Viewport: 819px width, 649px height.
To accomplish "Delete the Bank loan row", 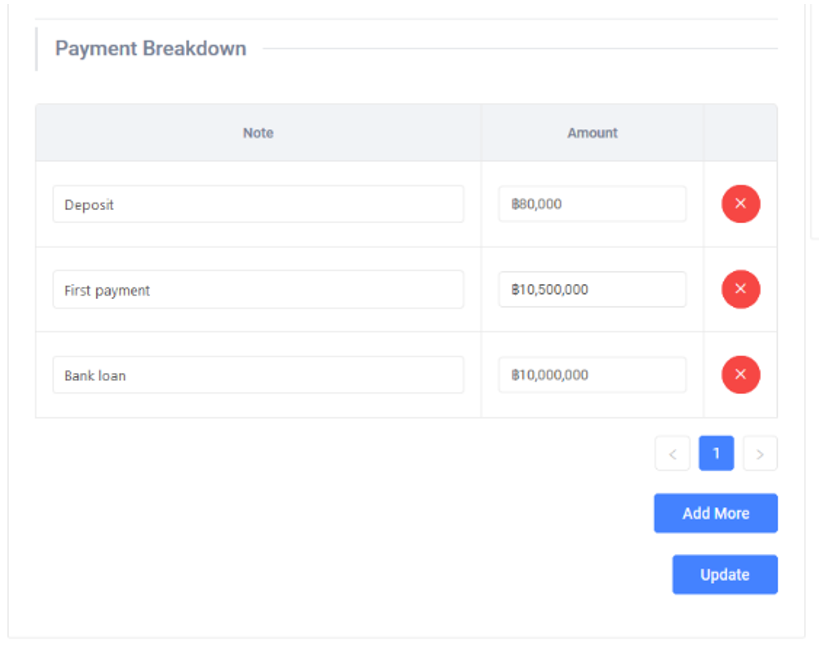I will [740, 375].
